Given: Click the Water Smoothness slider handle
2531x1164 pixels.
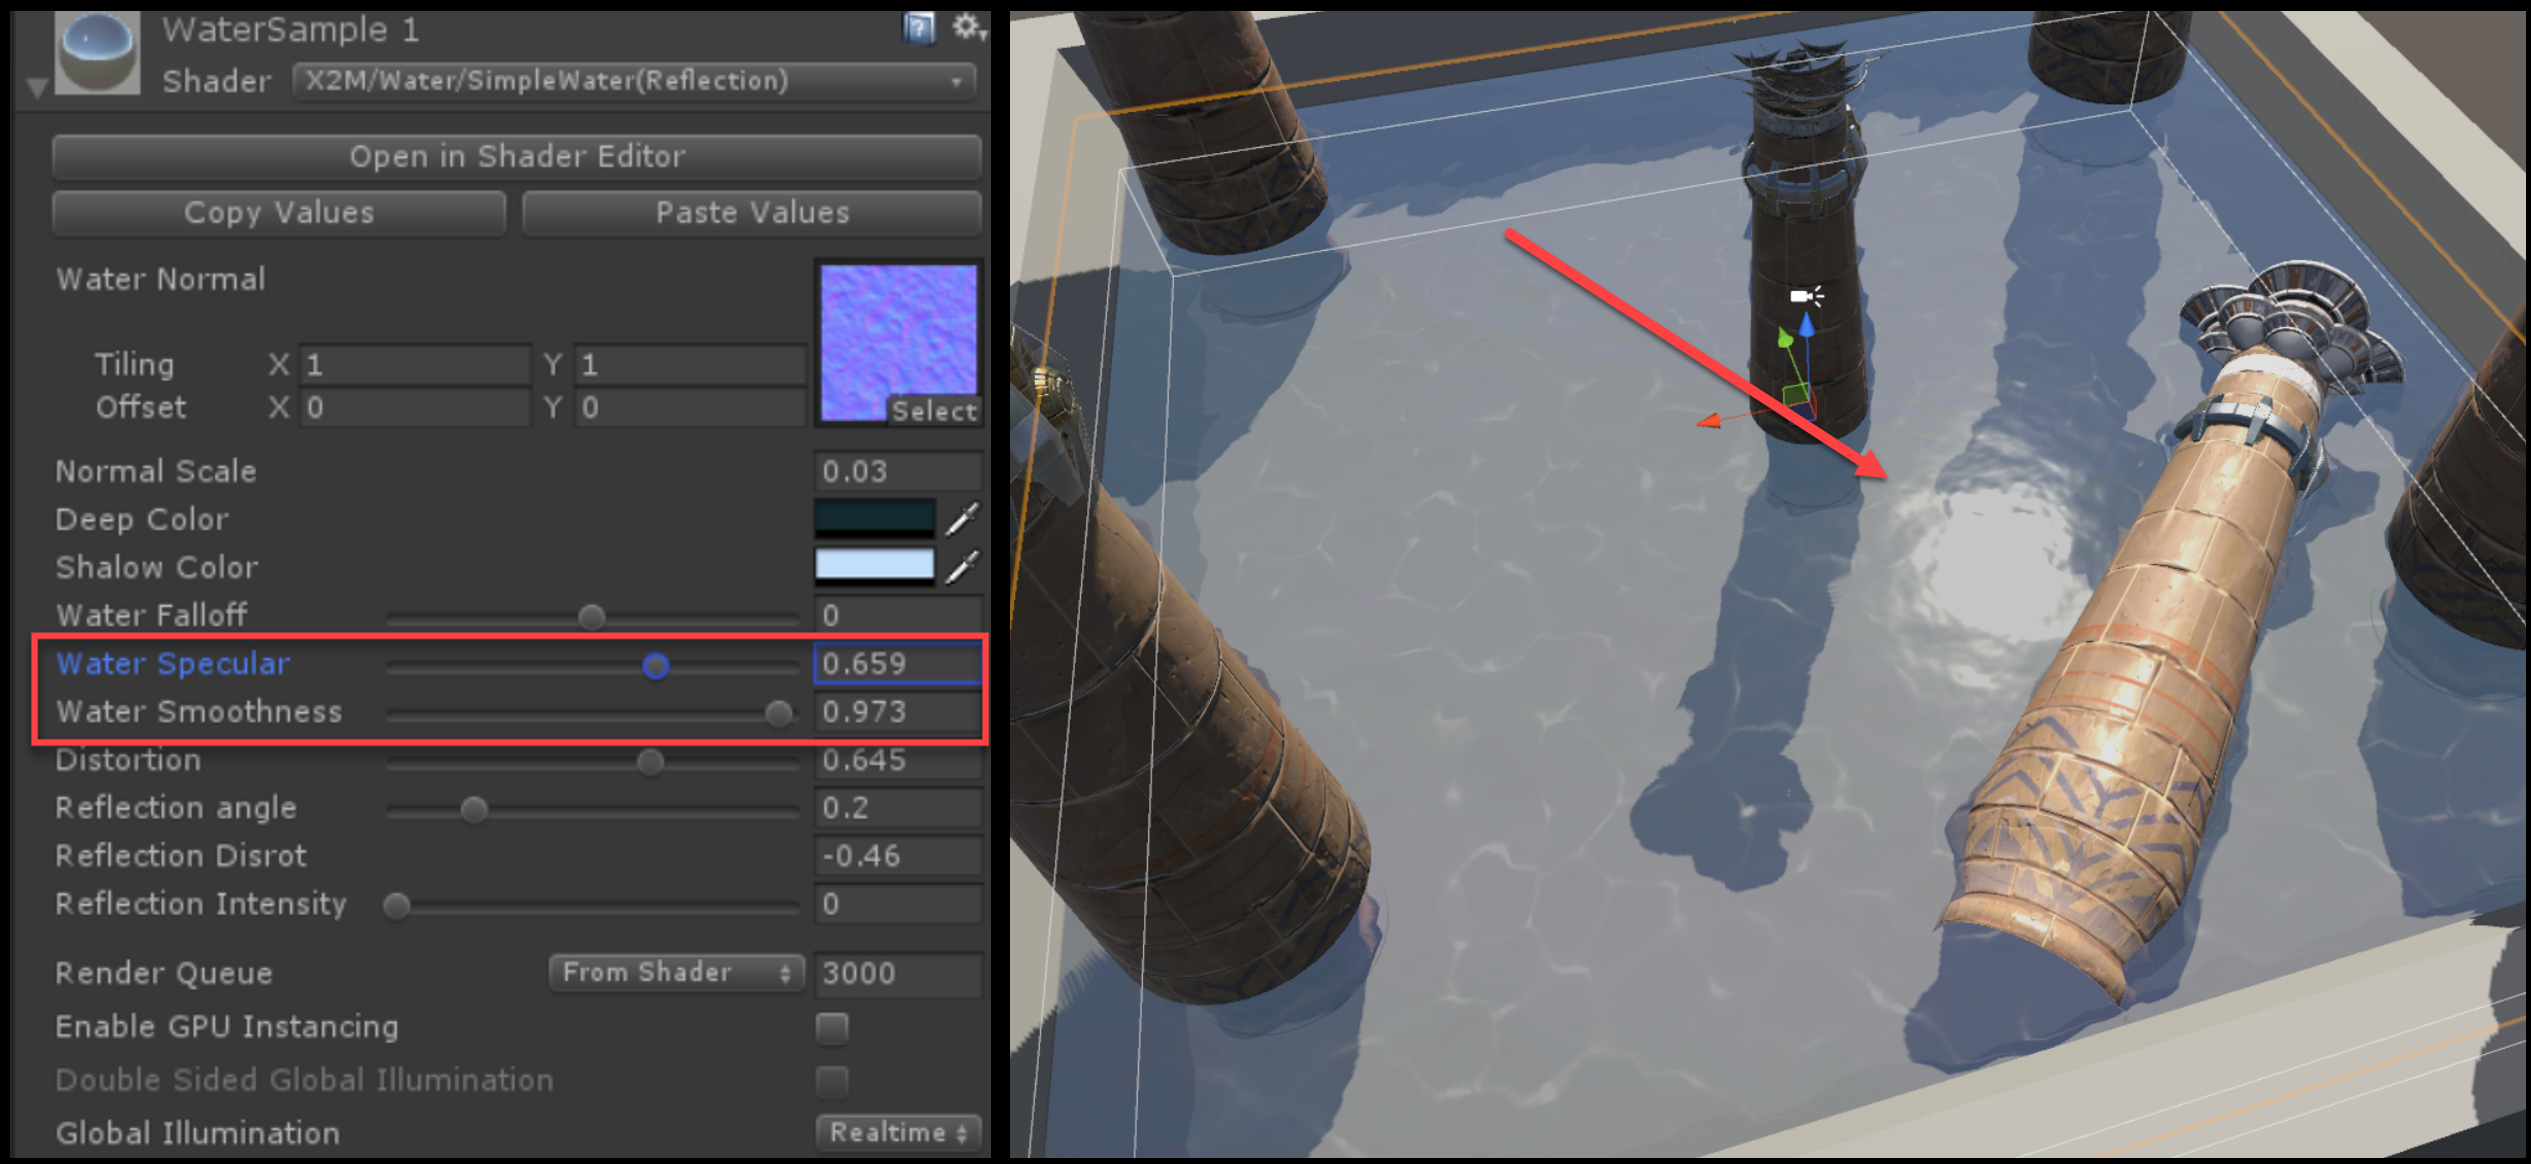Looking at the screenshot, I should [778, 713].
